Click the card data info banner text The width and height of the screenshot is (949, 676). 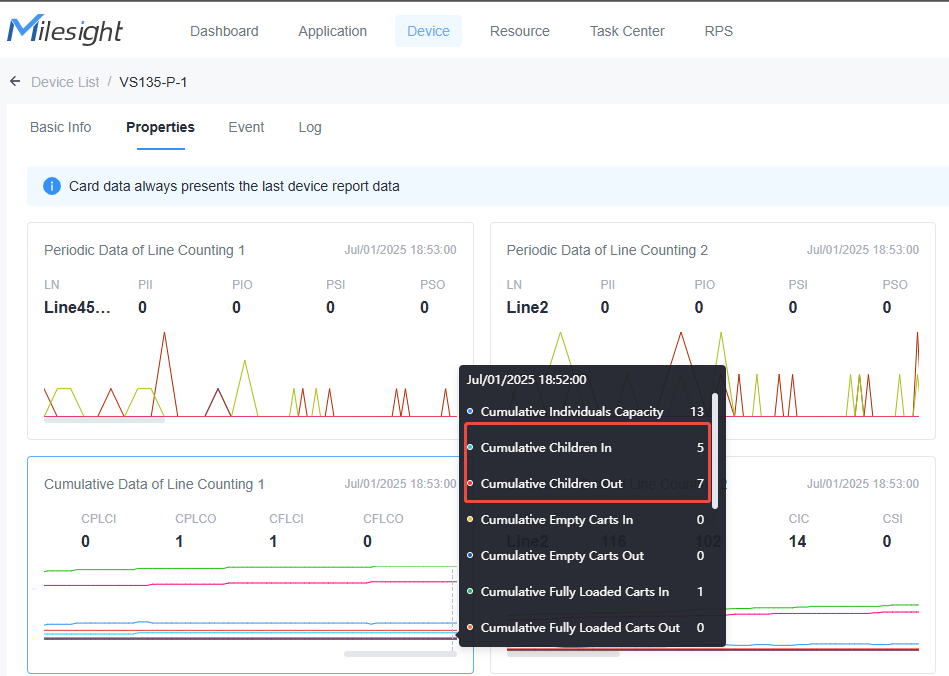pos(234,186)
